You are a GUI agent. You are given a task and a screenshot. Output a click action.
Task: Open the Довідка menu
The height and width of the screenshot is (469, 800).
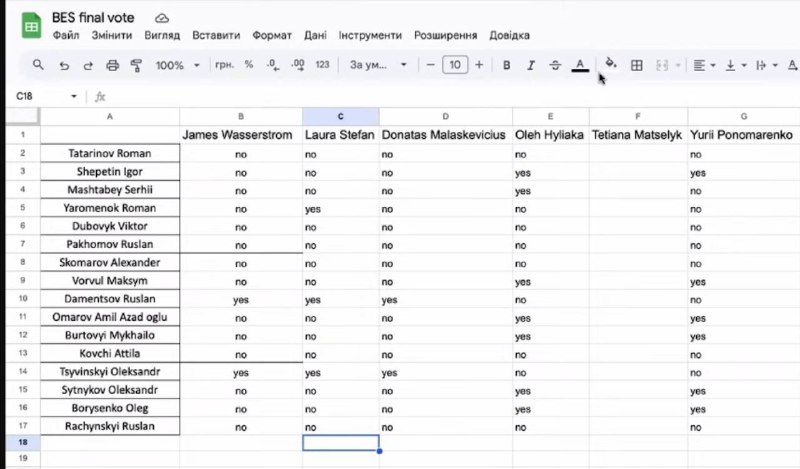coord(509,35)
